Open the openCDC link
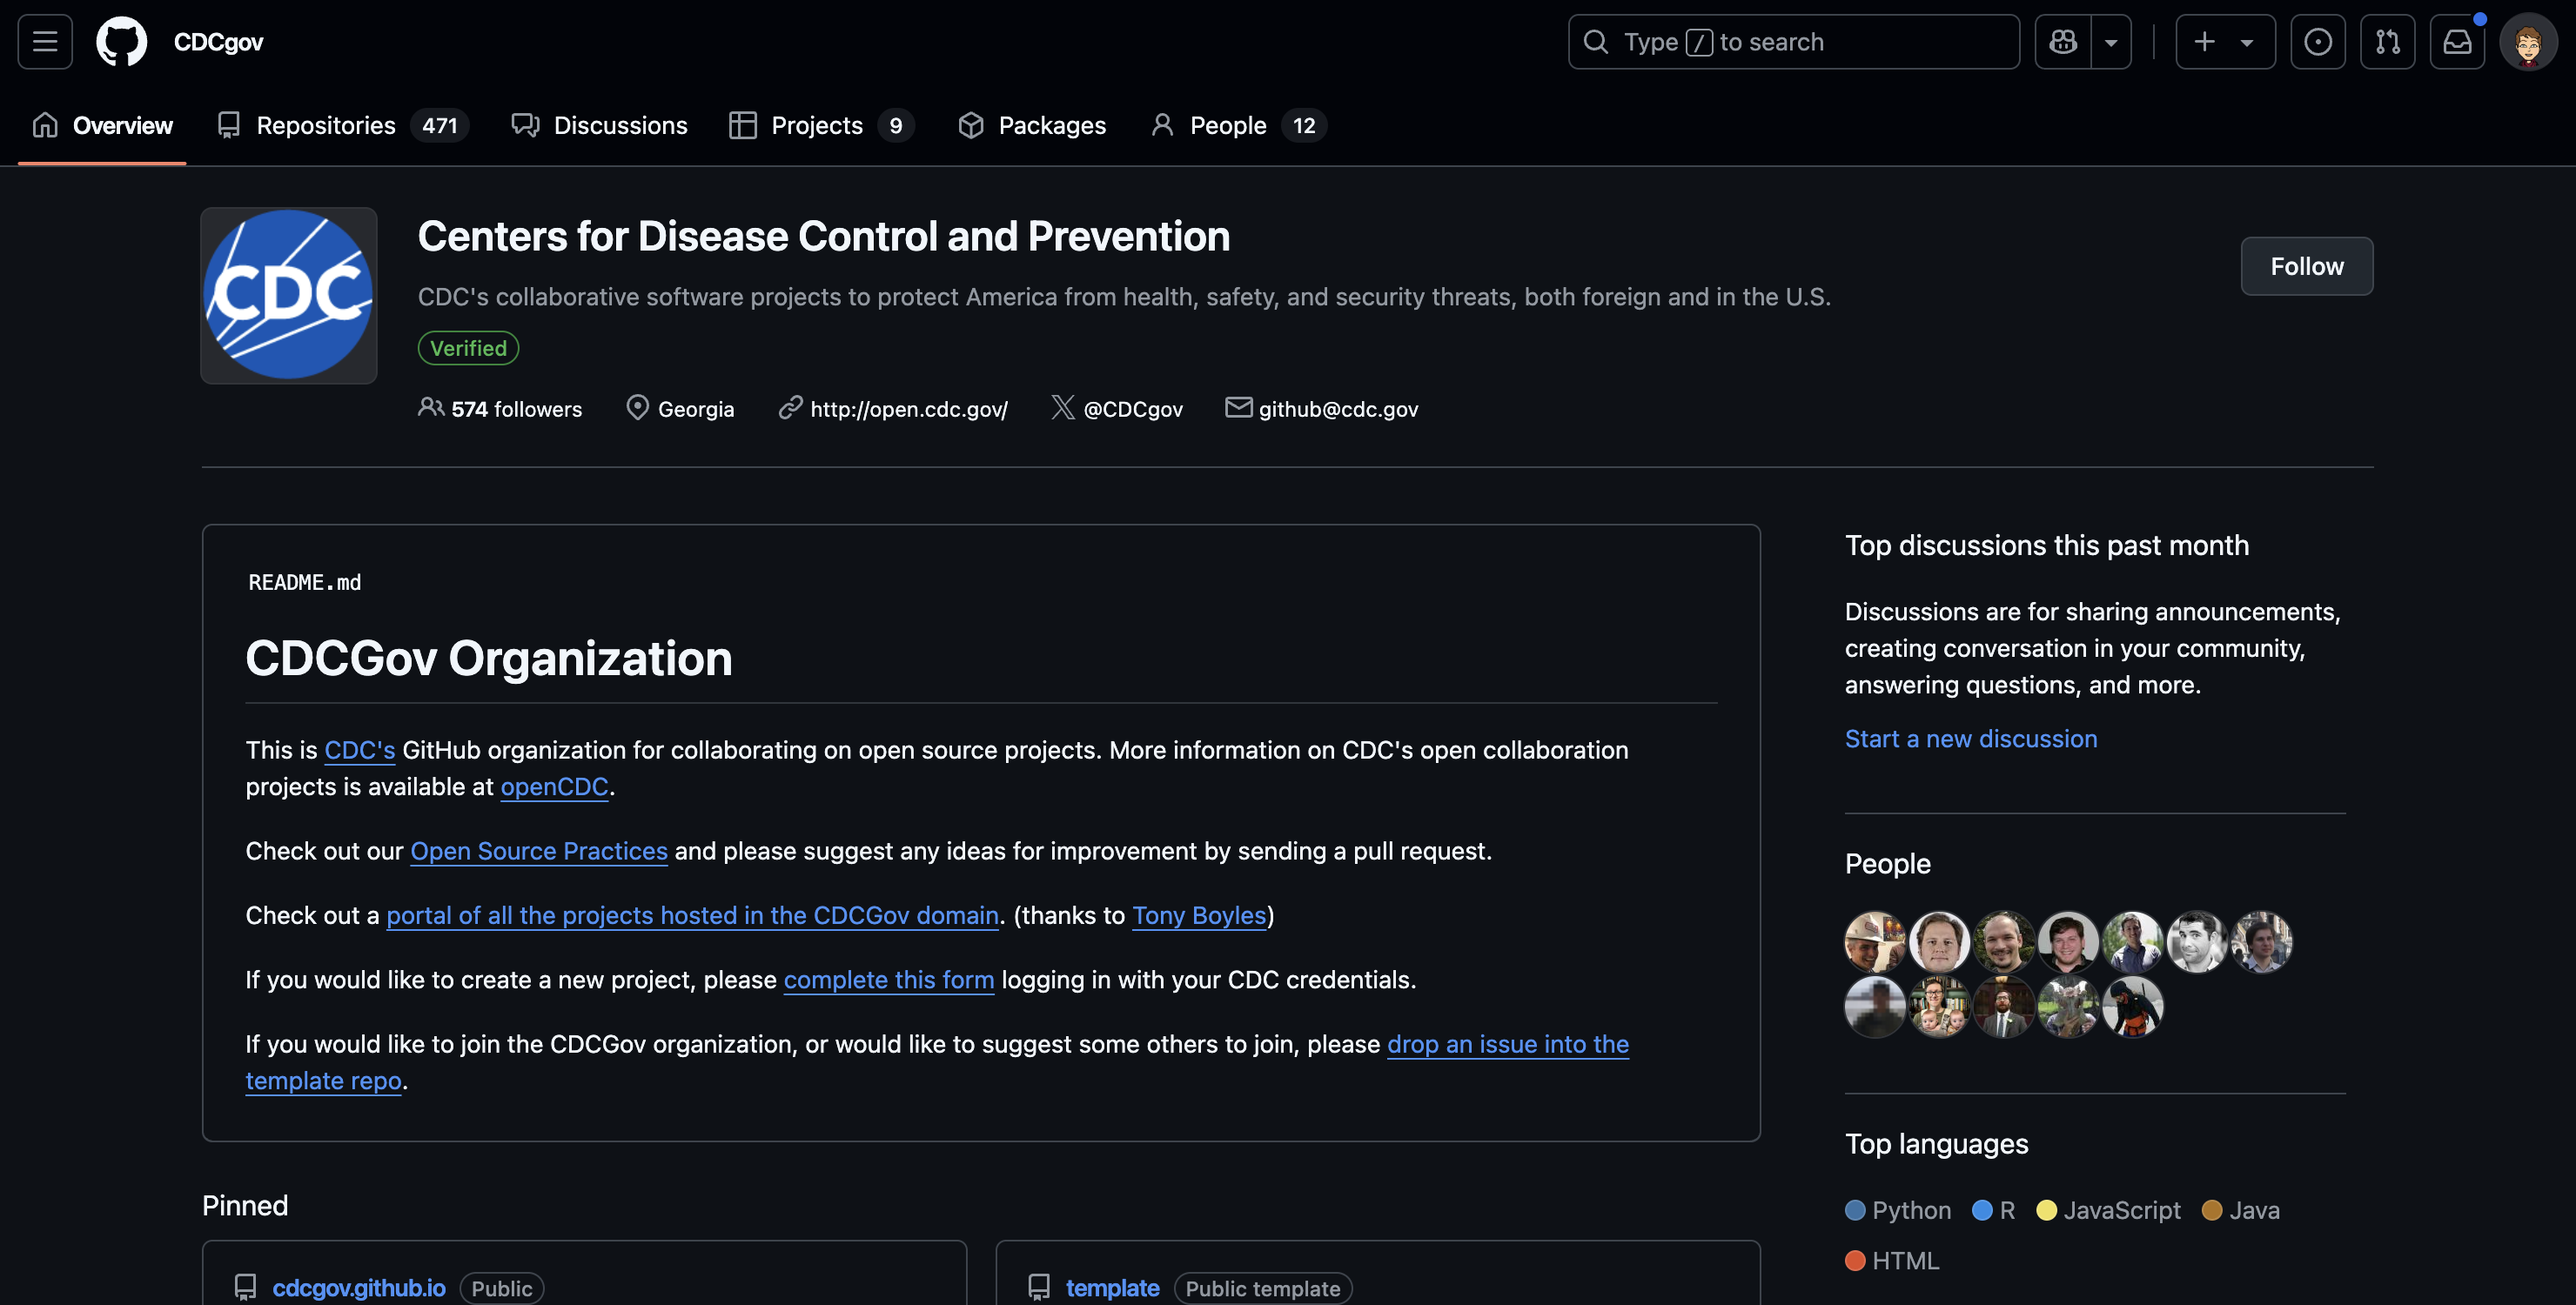This screenshot has width=2576, height=1305. (x=554, y=787)
